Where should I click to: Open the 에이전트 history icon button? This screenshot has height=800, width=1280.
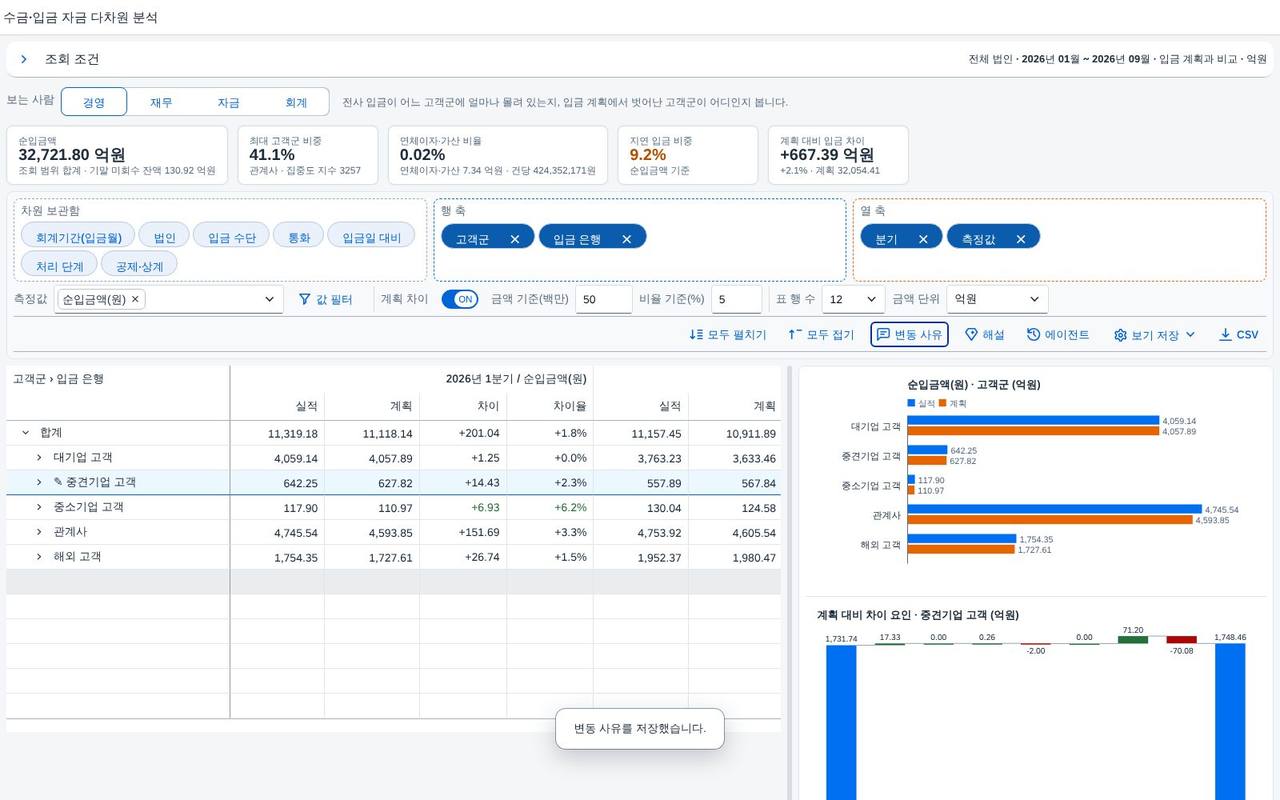pos(1058,335)
